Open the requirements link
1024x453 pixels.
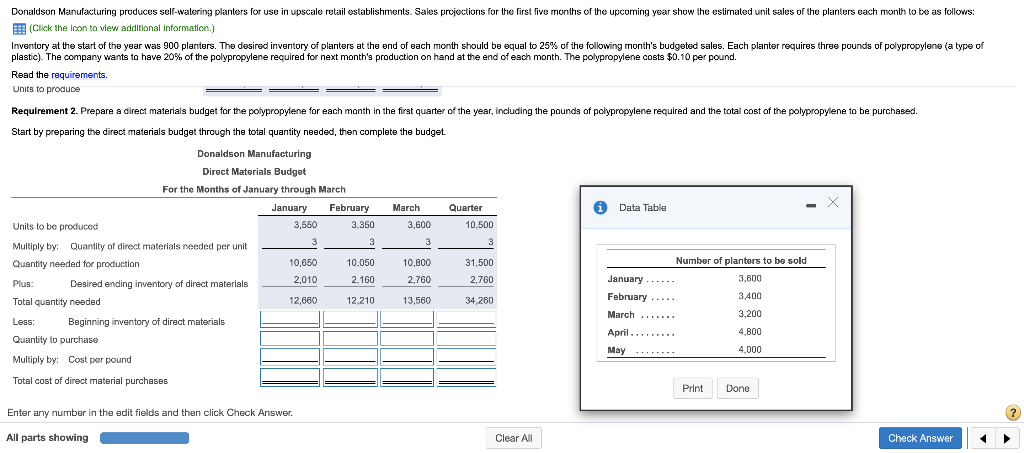[x=78, y=75]
